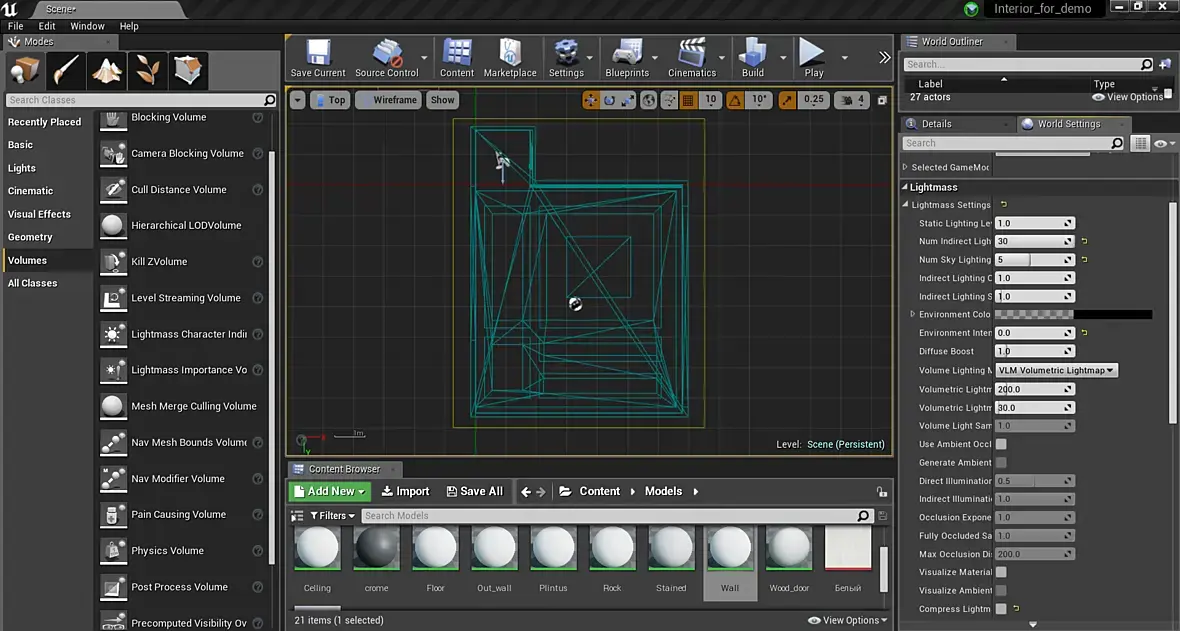Open the Window menu
This screenshot has height=631, width=1180.
(x=87, y=26)
